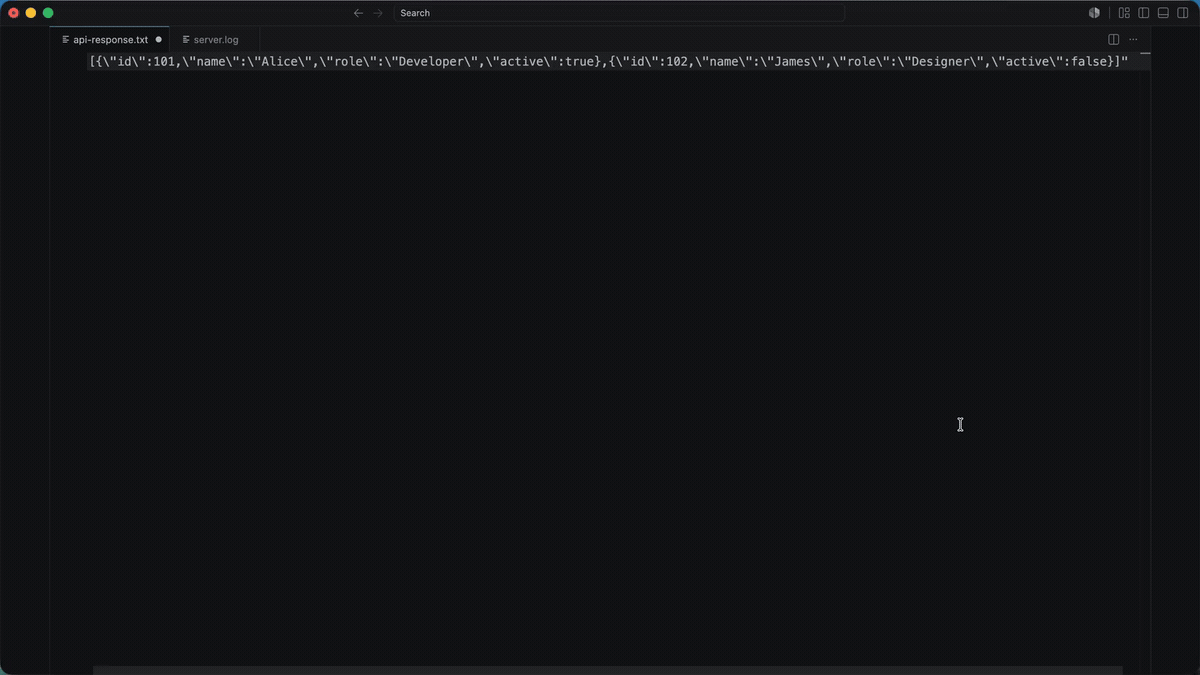Click the back navigation arrow
Image resolution: width=1200 pixels, height=675 pixels.
(358, 13)
